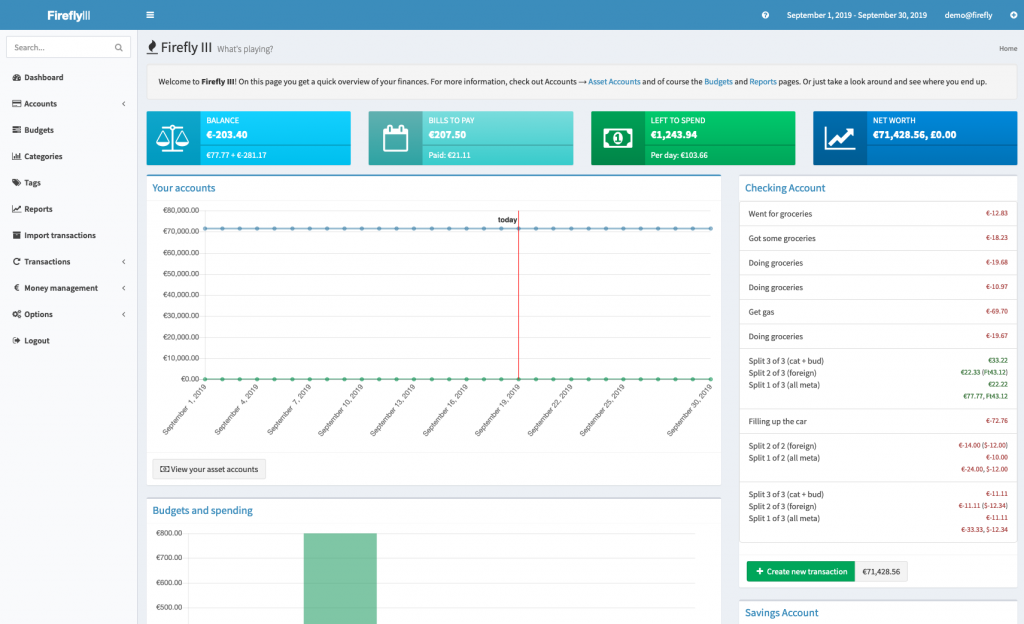Image resolution: width=1024 pixels, height=624 pixels.
Task: Click the Create new transaction button
Action: pos(800,571)
